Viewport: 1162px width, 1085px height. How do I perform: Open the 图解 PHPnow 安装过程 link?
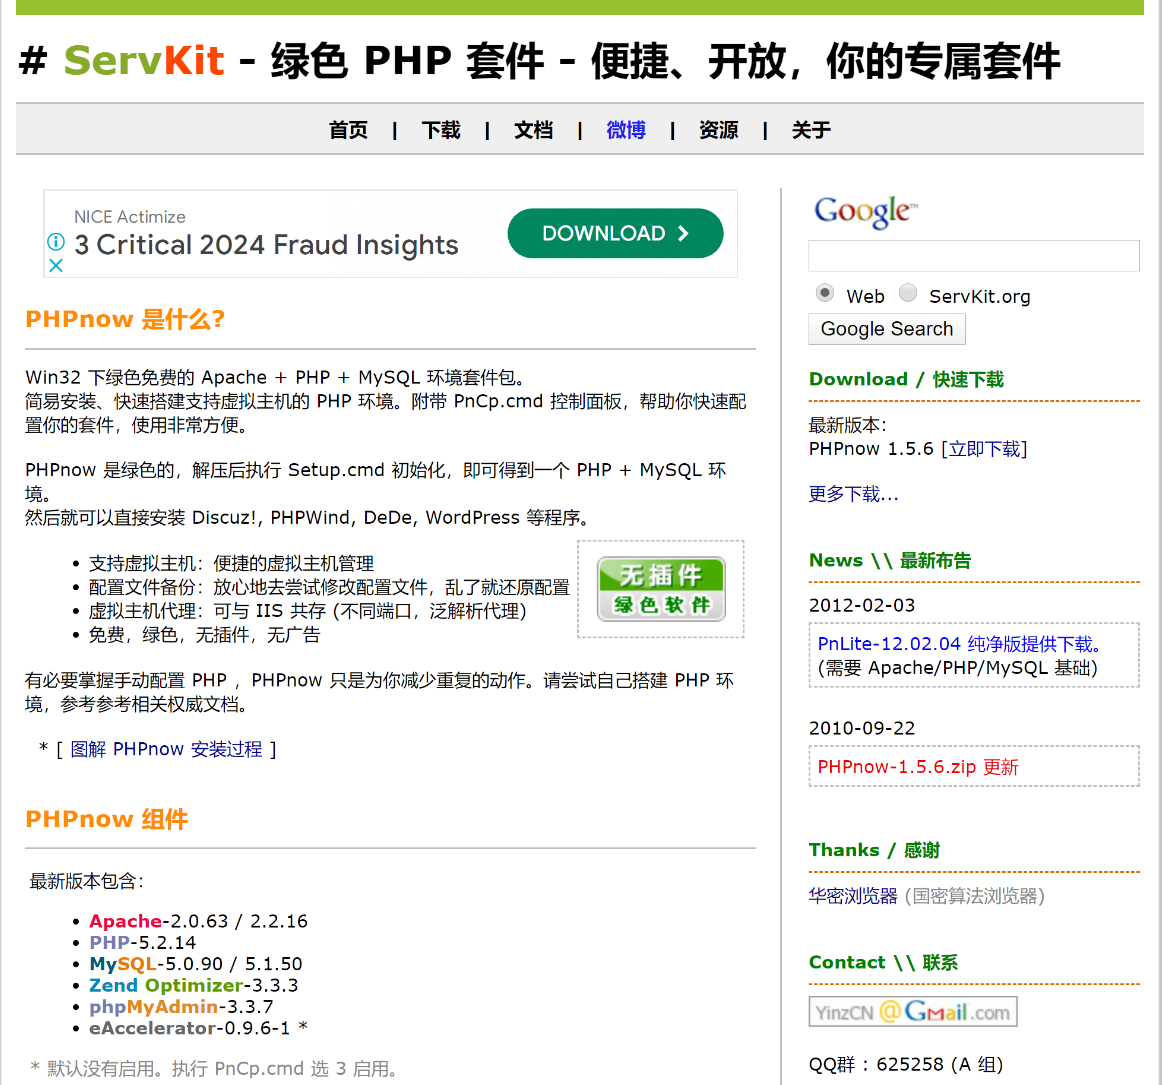pos(166,749)
